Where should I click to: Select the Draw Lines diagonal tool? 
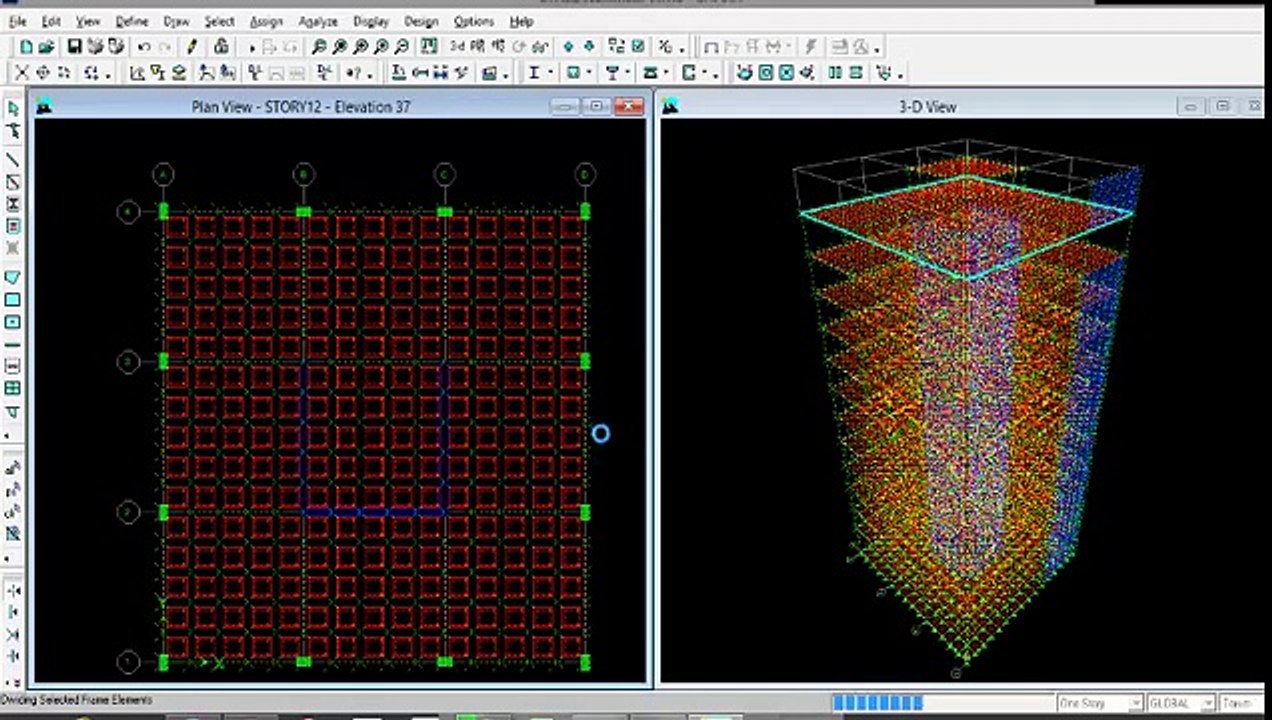(x=13, y=160)
